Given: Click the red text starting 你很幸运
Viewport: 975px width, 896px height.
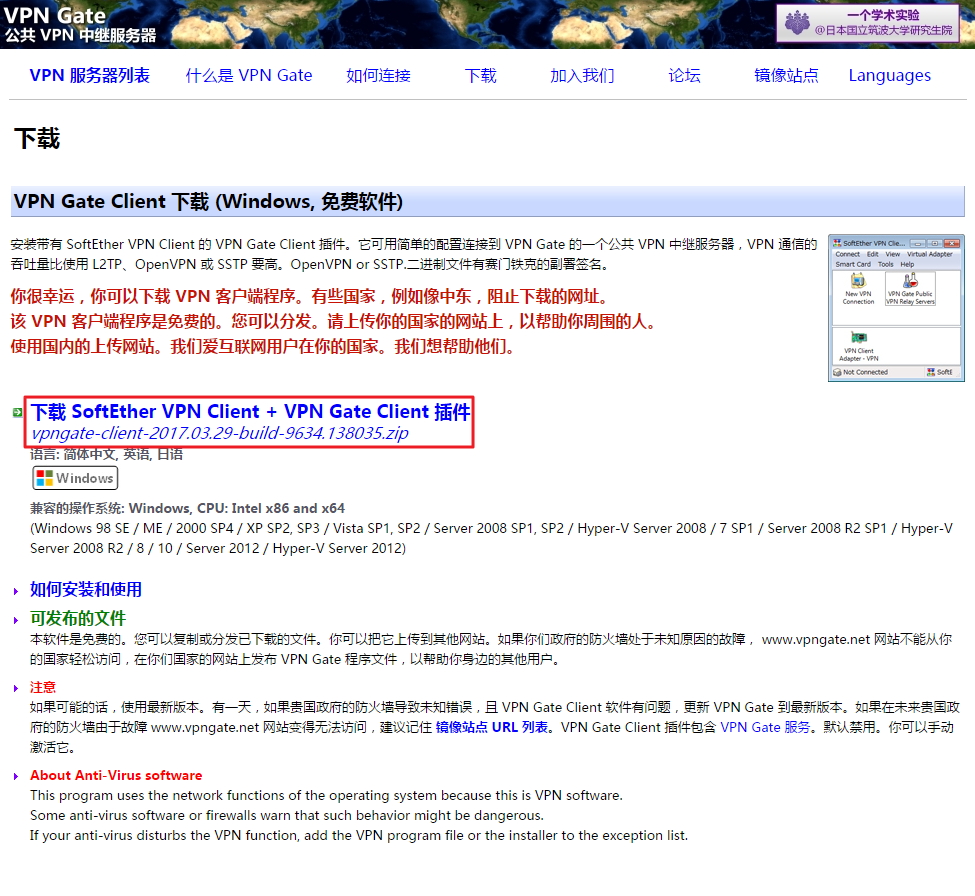Looking at the screenshot, I should (x=309, y=296).
